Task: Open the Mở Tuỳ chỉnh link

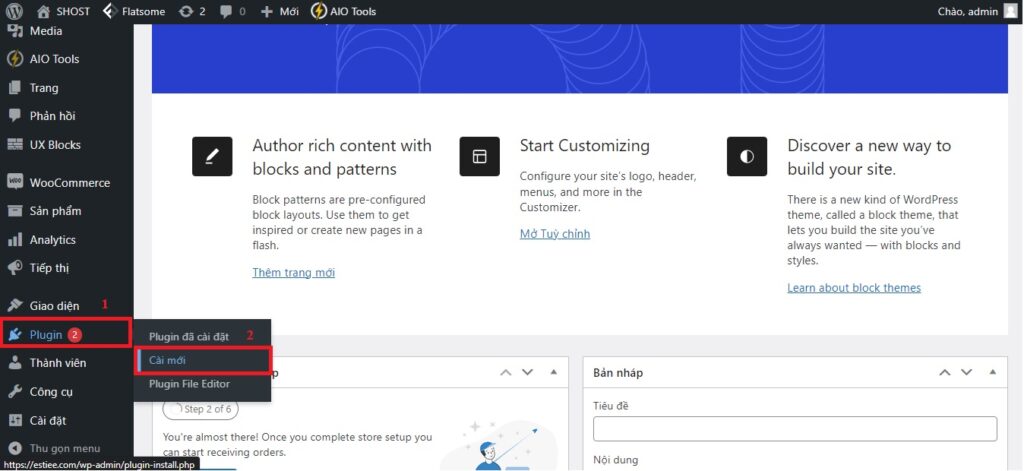Action: click(x=555, y=234)
